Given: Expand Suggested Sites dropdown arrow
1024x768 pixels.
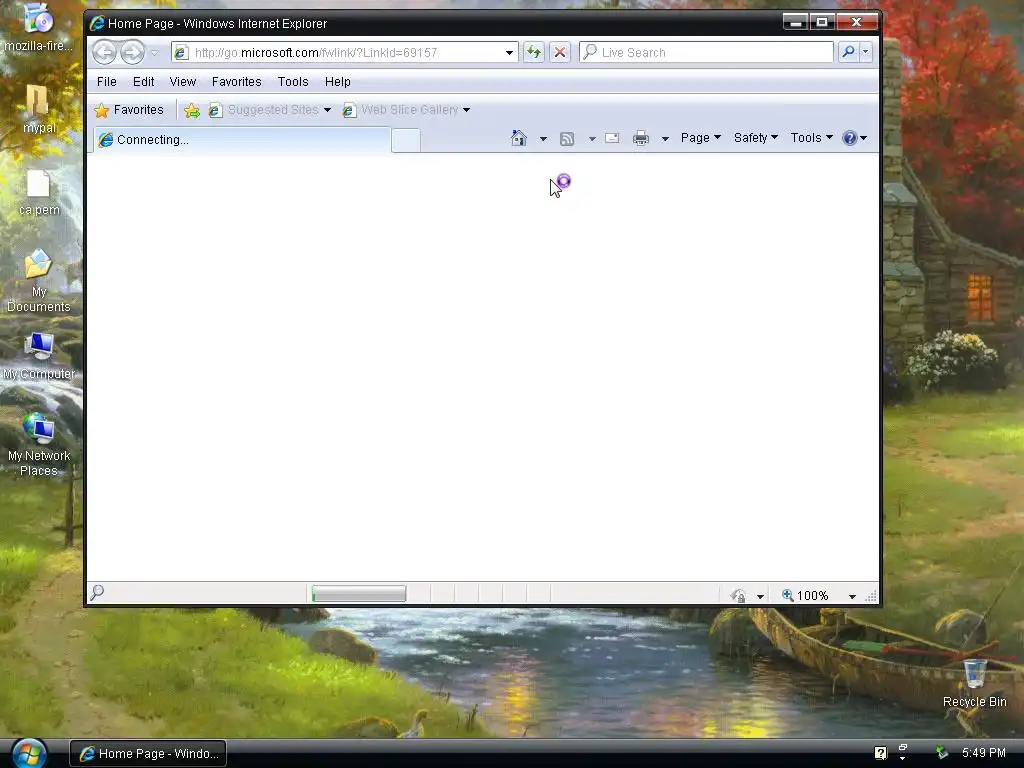Looking at the screenshot, I should [x=327, y=110].
